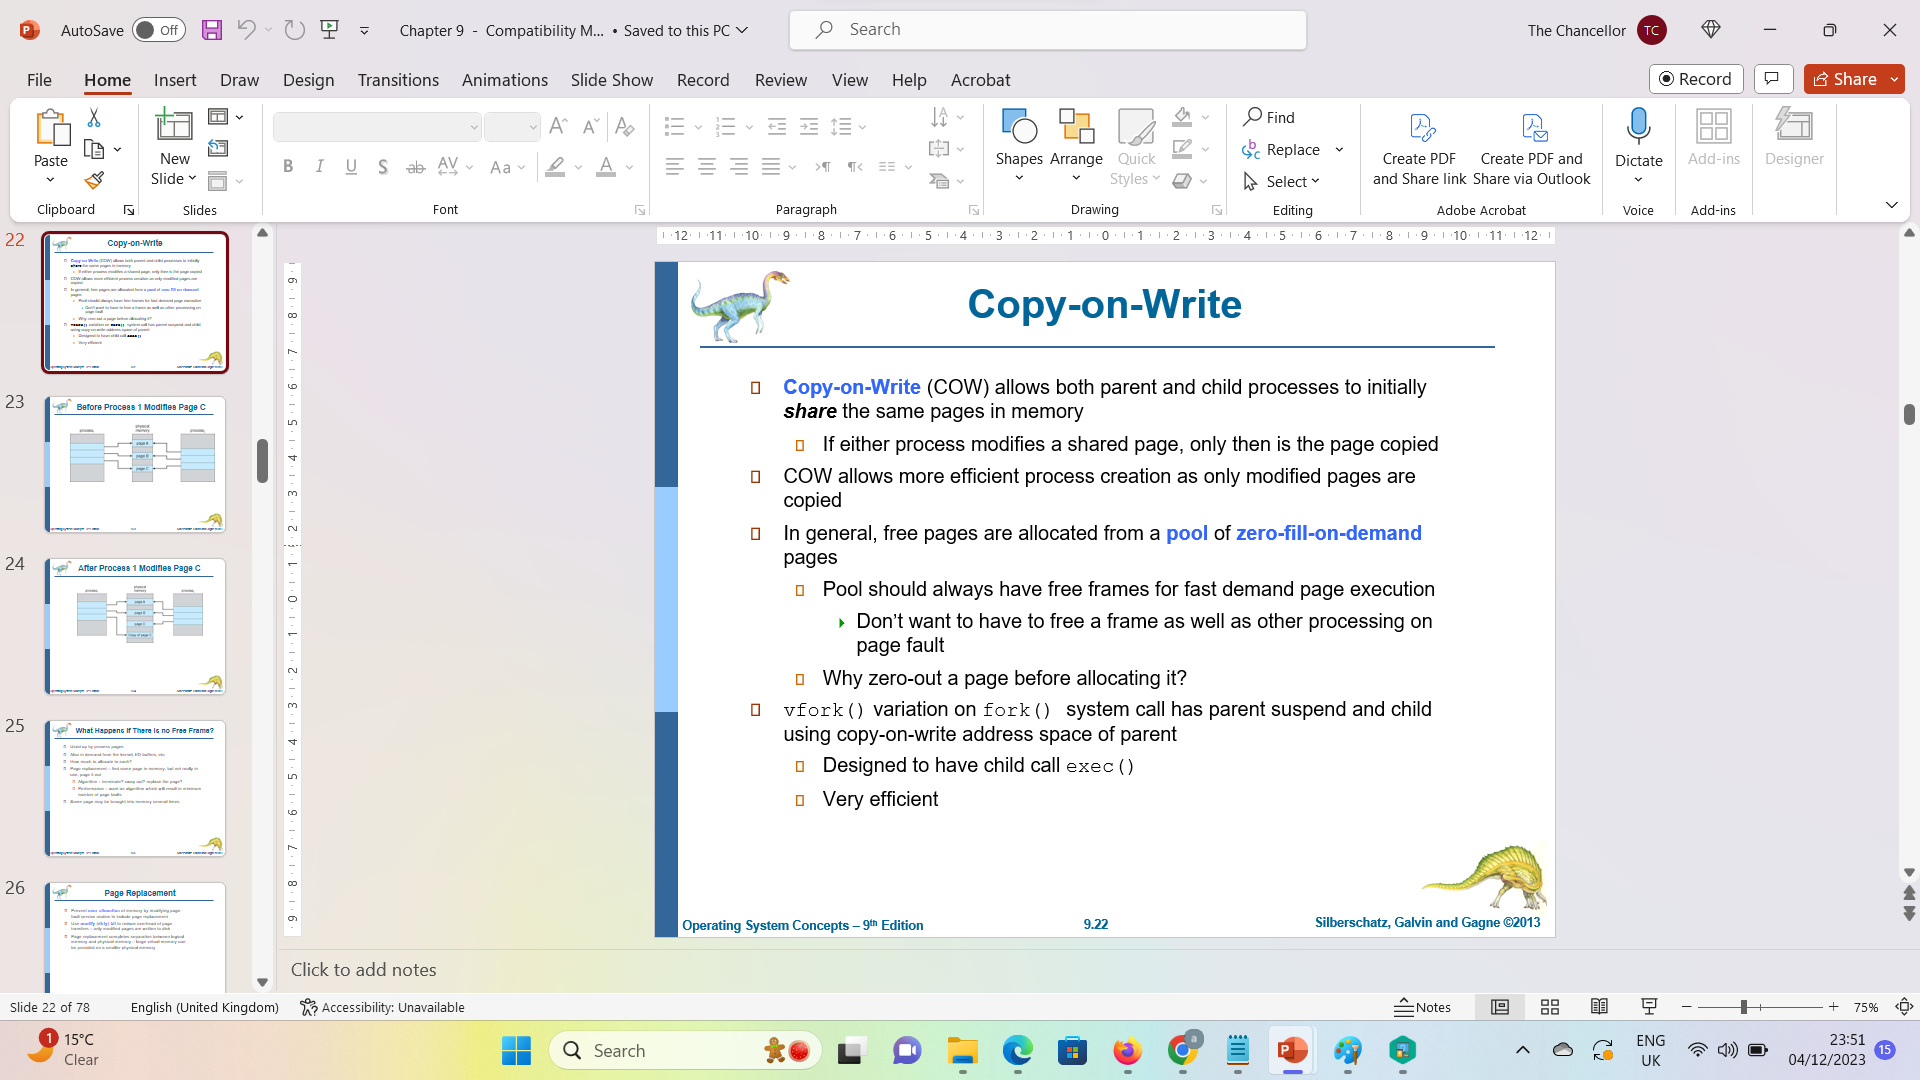Open the Dictate voice tool
This screenshot has width=1920, height=1080.
click(x=1637, y=135)
